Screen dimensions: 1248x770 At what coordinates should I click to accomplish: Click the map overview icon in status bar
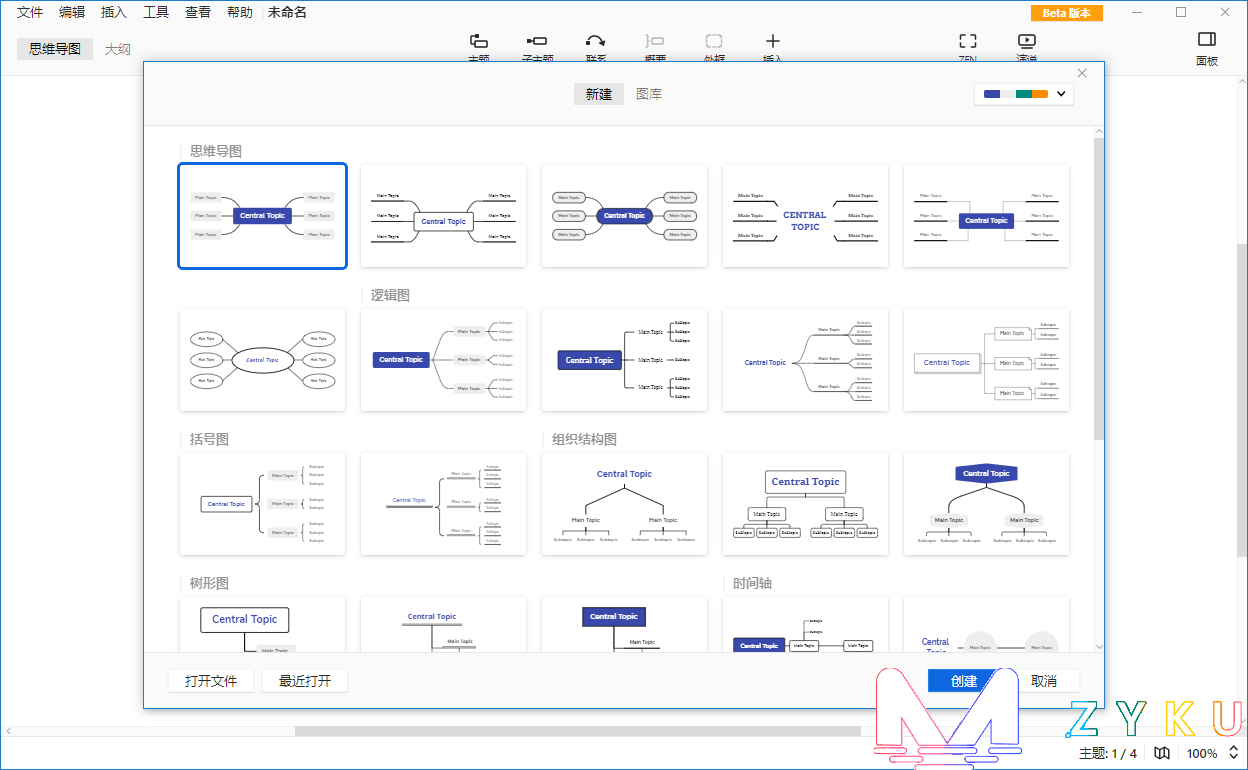coord(1162,753)
